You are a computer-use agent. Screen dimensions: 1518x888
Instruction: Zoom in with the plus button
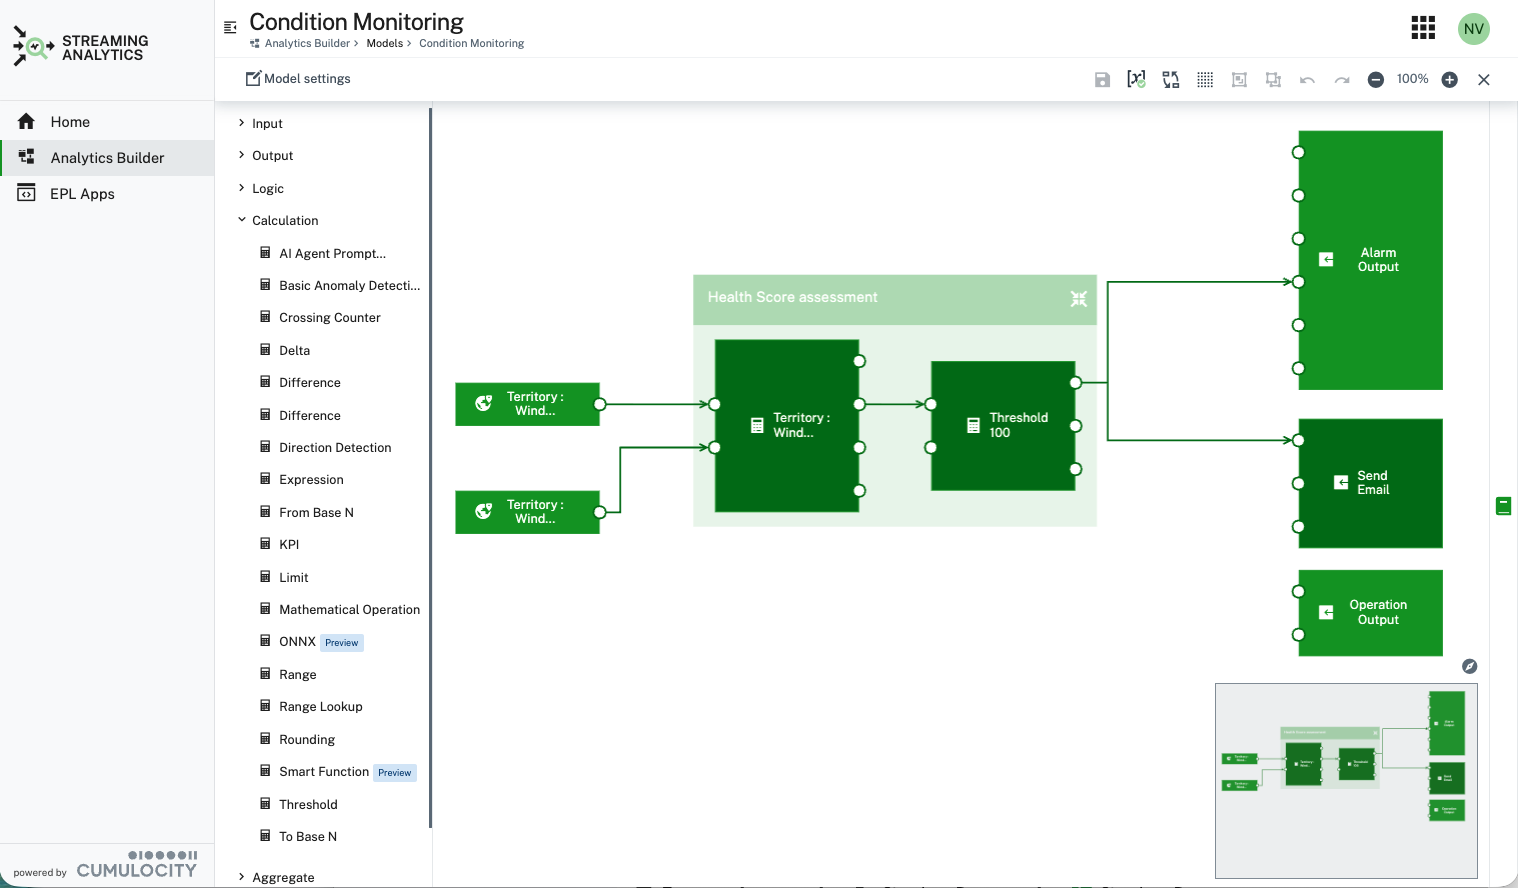[1449, 80]
